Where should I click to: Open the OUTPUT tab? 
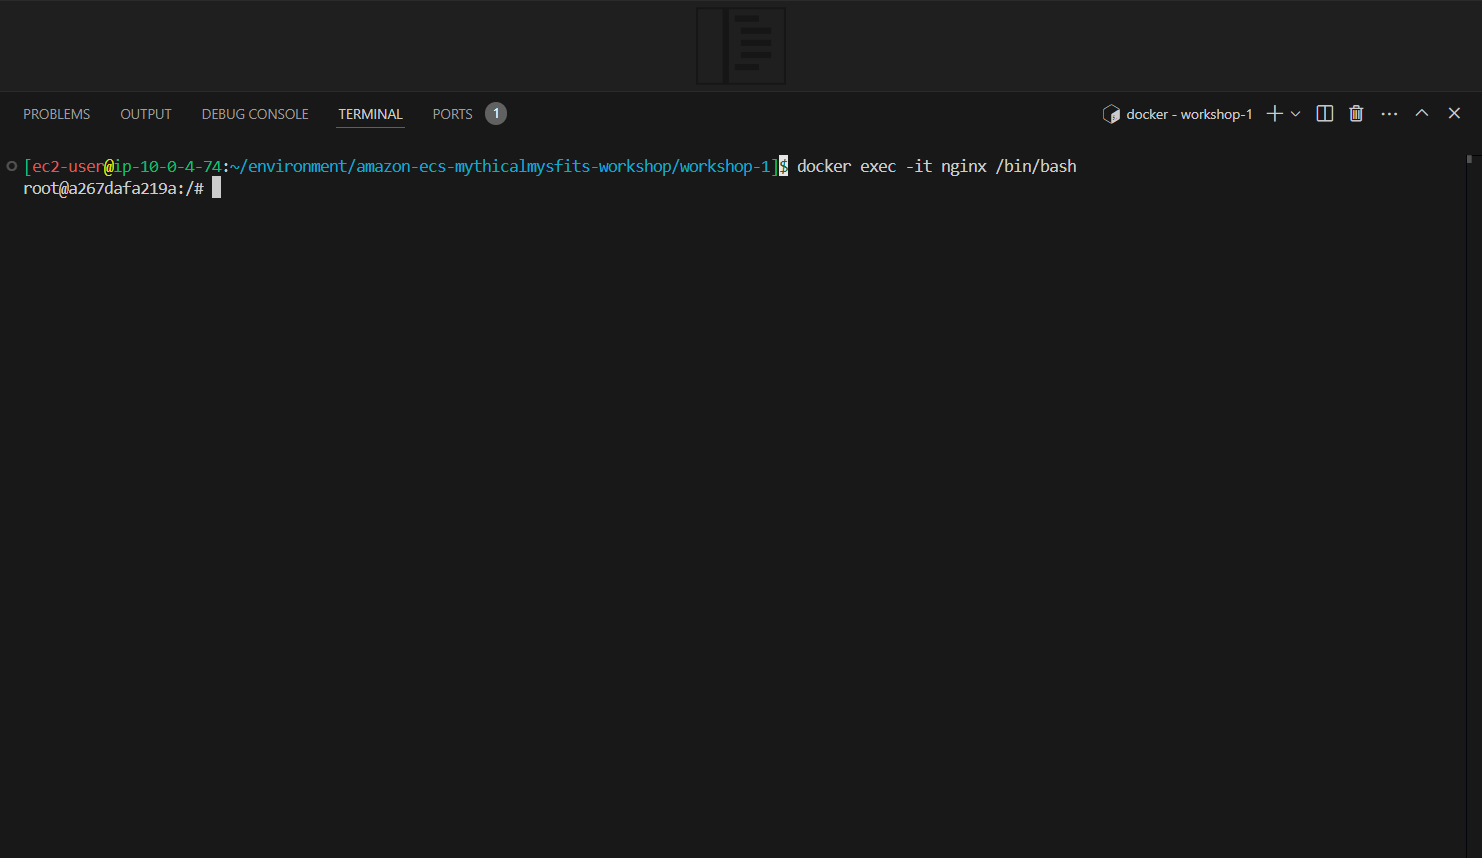tap(146, 114)
